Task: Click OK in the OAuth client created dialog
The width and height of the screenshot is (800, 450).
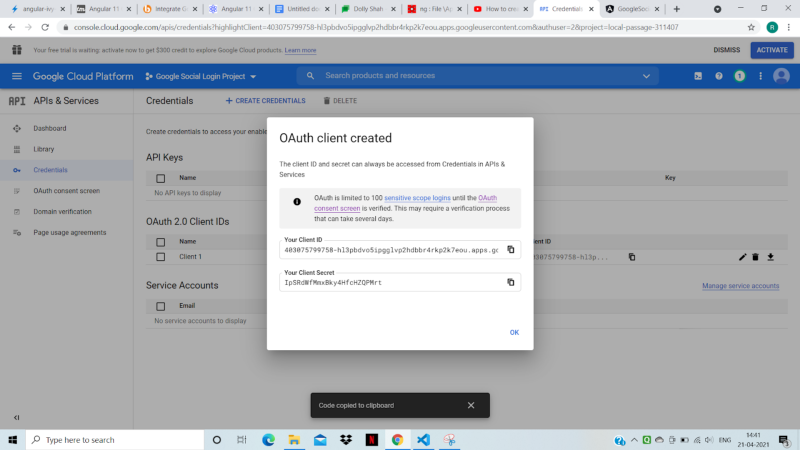Action: (x=514, y=332)
